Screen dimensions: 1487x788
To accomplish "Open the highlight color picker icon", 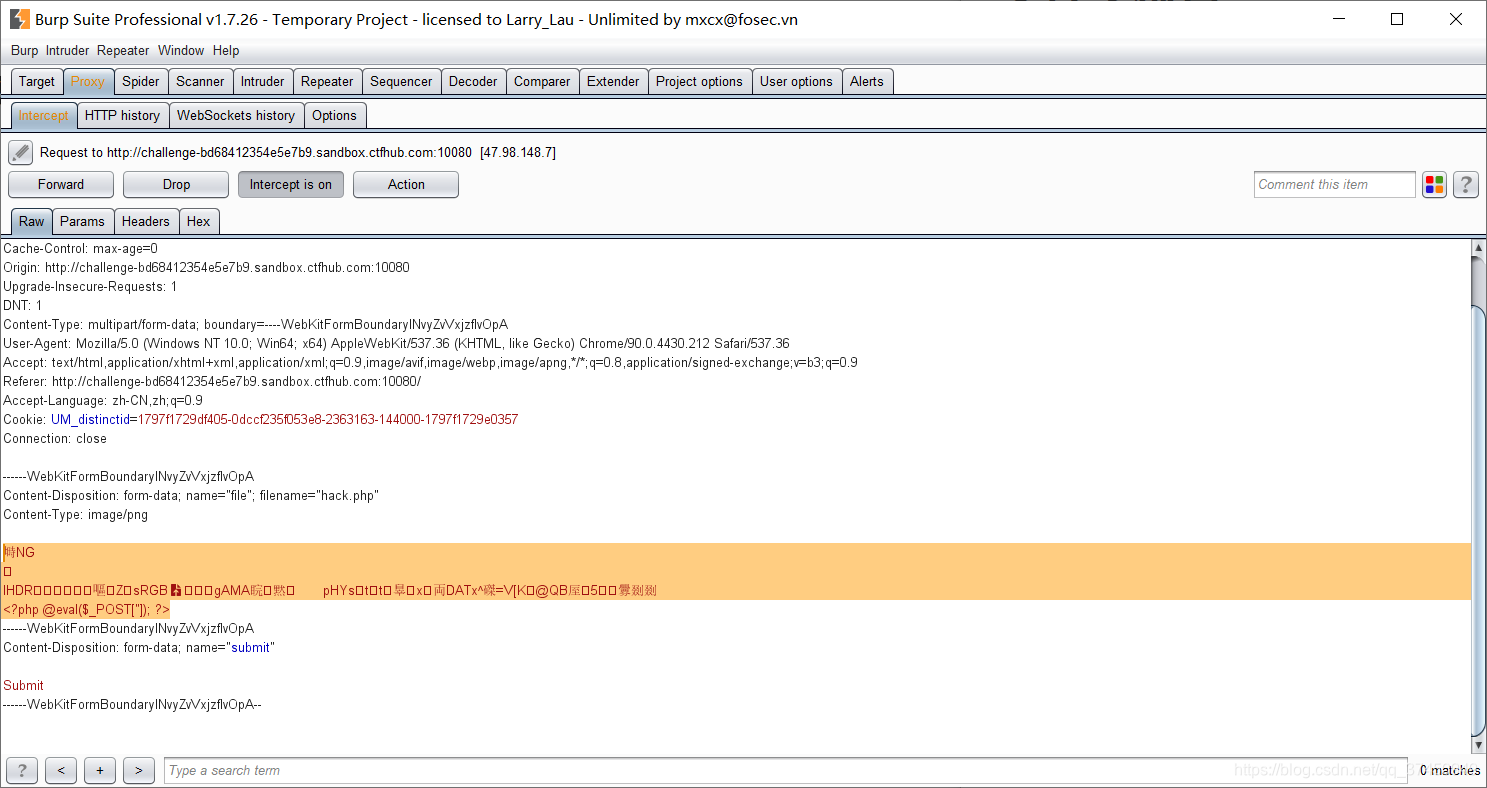I will pyautogui.click(x=1435, y=184).
